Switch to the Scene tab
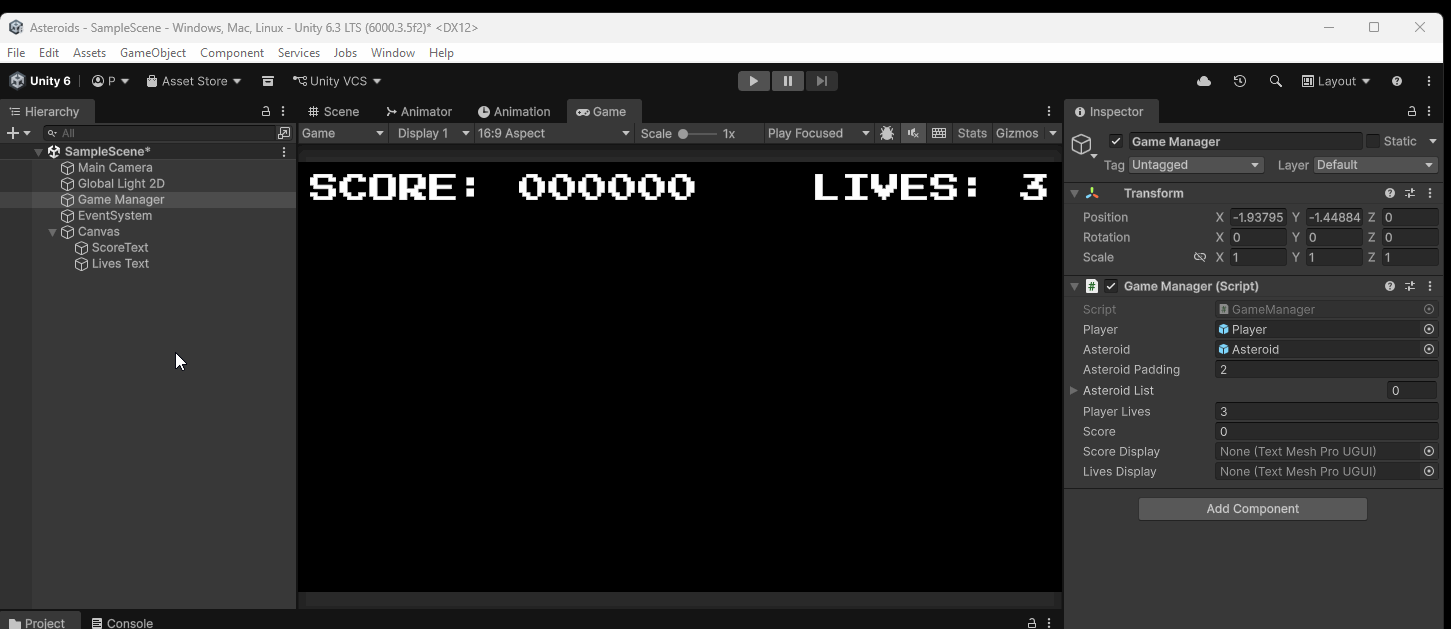 pos(334,112)
